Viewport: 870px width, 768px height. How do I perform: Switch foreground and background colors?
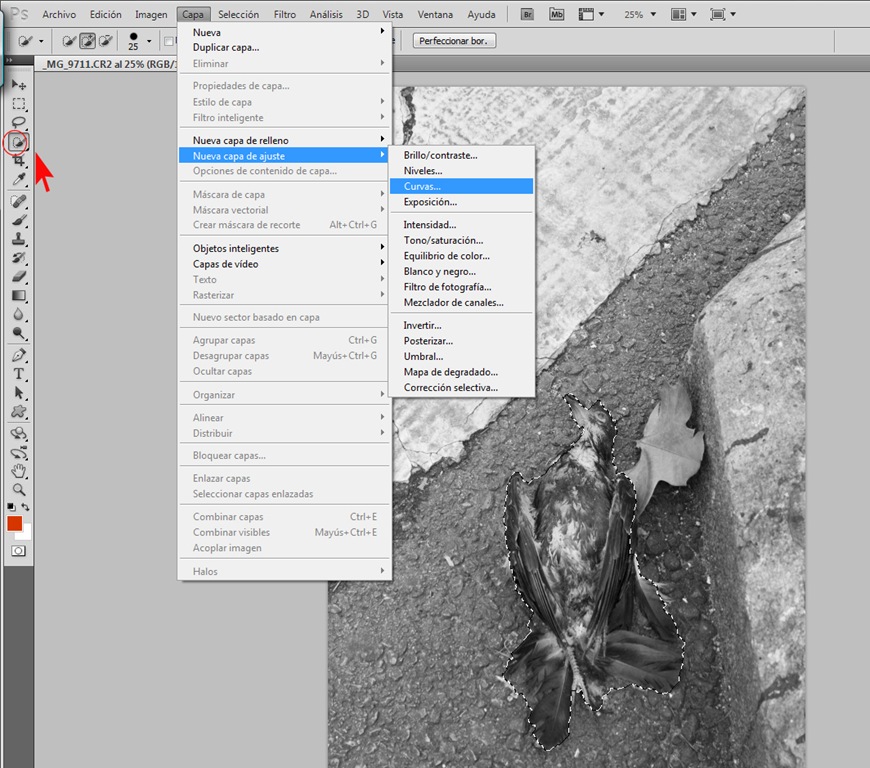click(x=25, y=507)
